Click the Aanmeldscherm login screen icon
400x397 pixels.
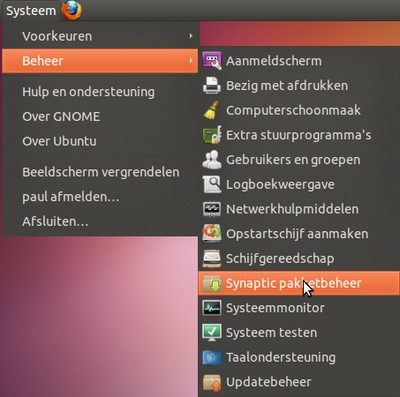(212, 61)
